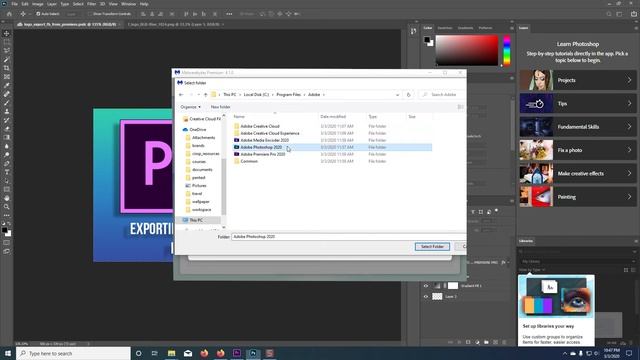Click the foreground color swatch in toolbar
Screen dimensions: 640x360
click(4, 231)
